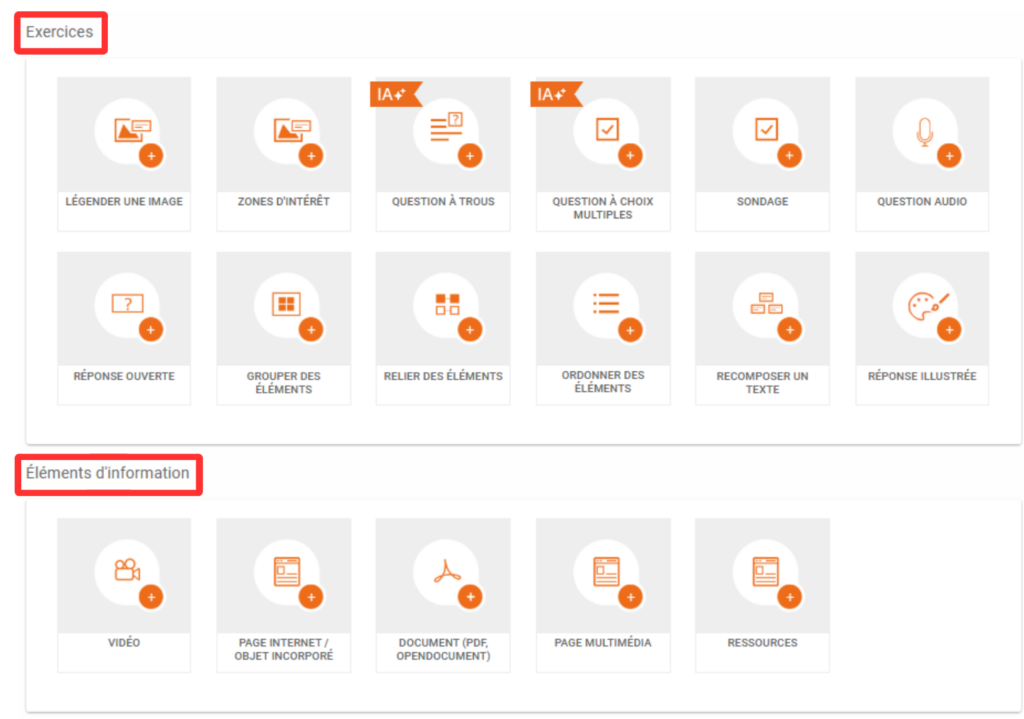Click the IA badge on Question à trous
This screenshot has height=719, width=1024.
click(x=394, y=95)
